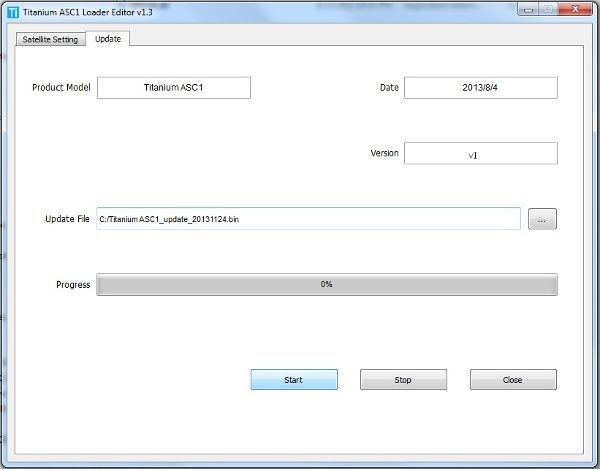Start the update process

(294, 379)
